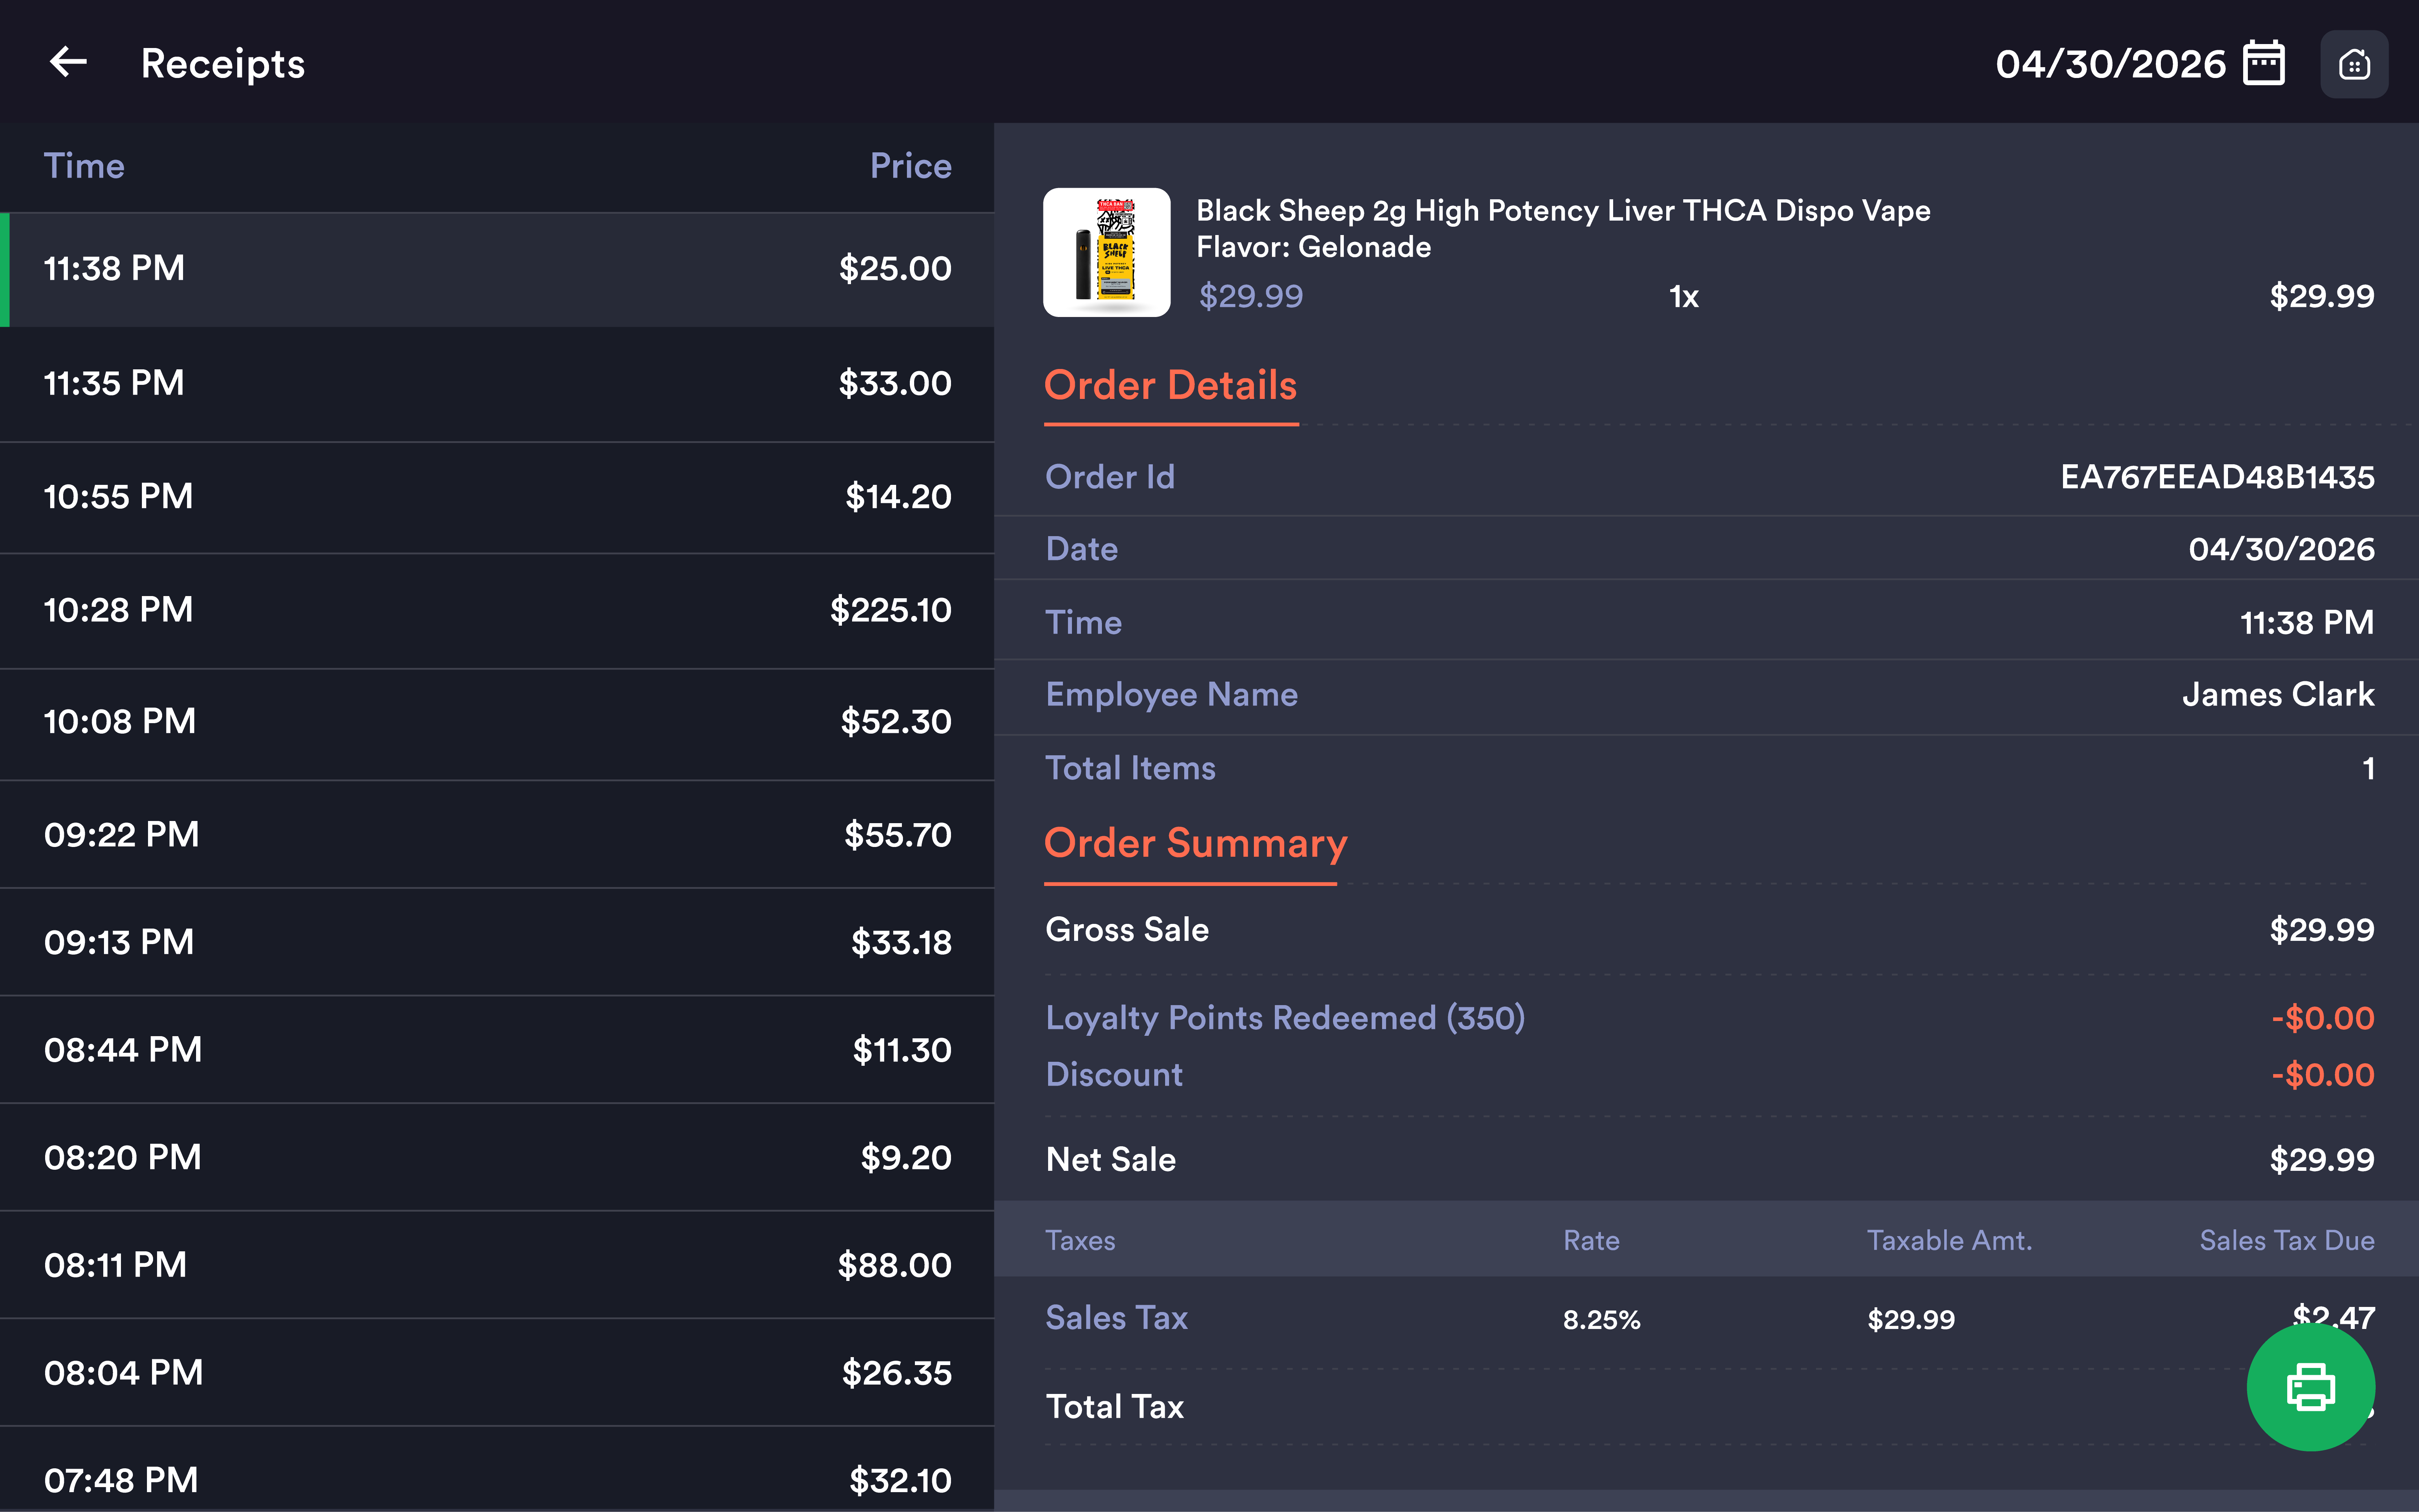Open the 10:28 PM receipt for $225.10
The height and width of the screenshot is (1512, 2419).
[497, 611]
